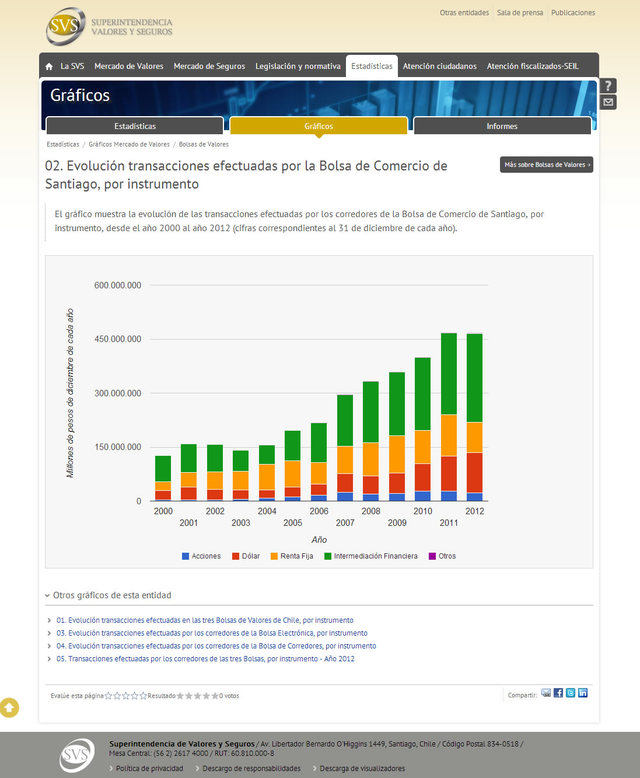Screen dimensions: 640x778
Task: Click 'Gráficos Mercado de Valores' breadcrumb
Action: click(x=129, y=144)
